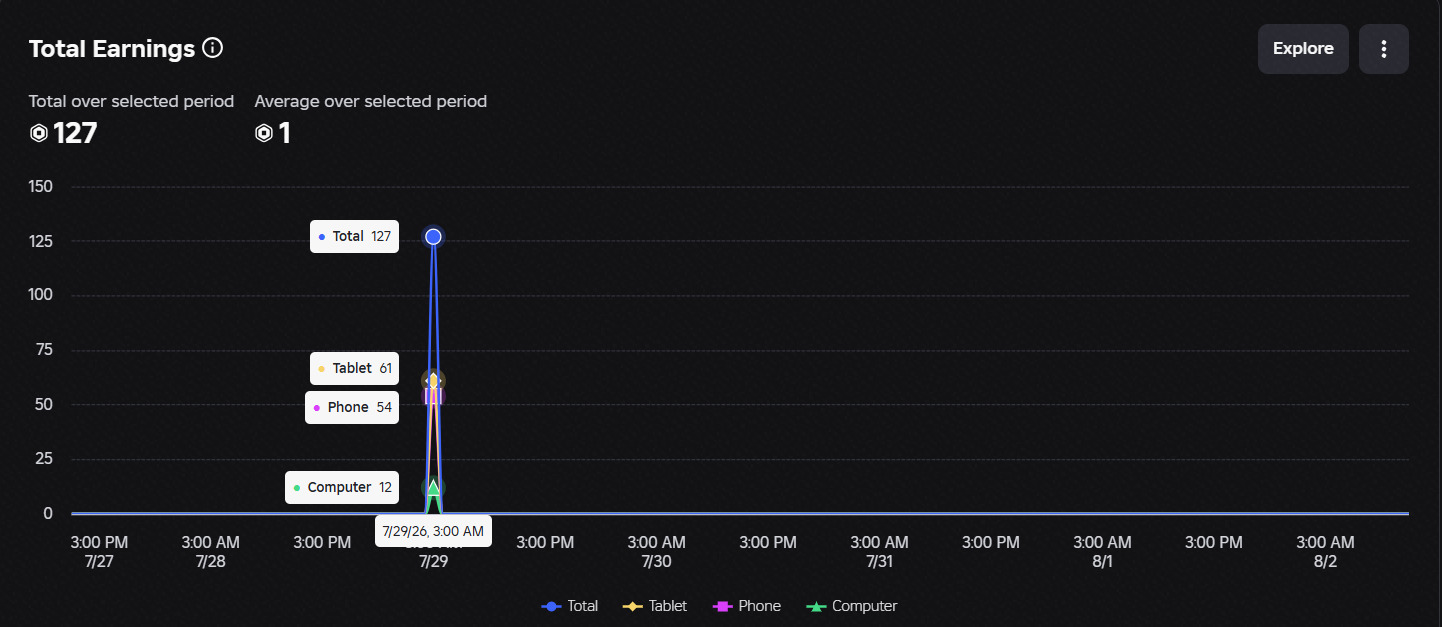Click the green Computer triangle marker on chart
The height and width of the screenshot is (627, 1442).
tap(433, 488)
